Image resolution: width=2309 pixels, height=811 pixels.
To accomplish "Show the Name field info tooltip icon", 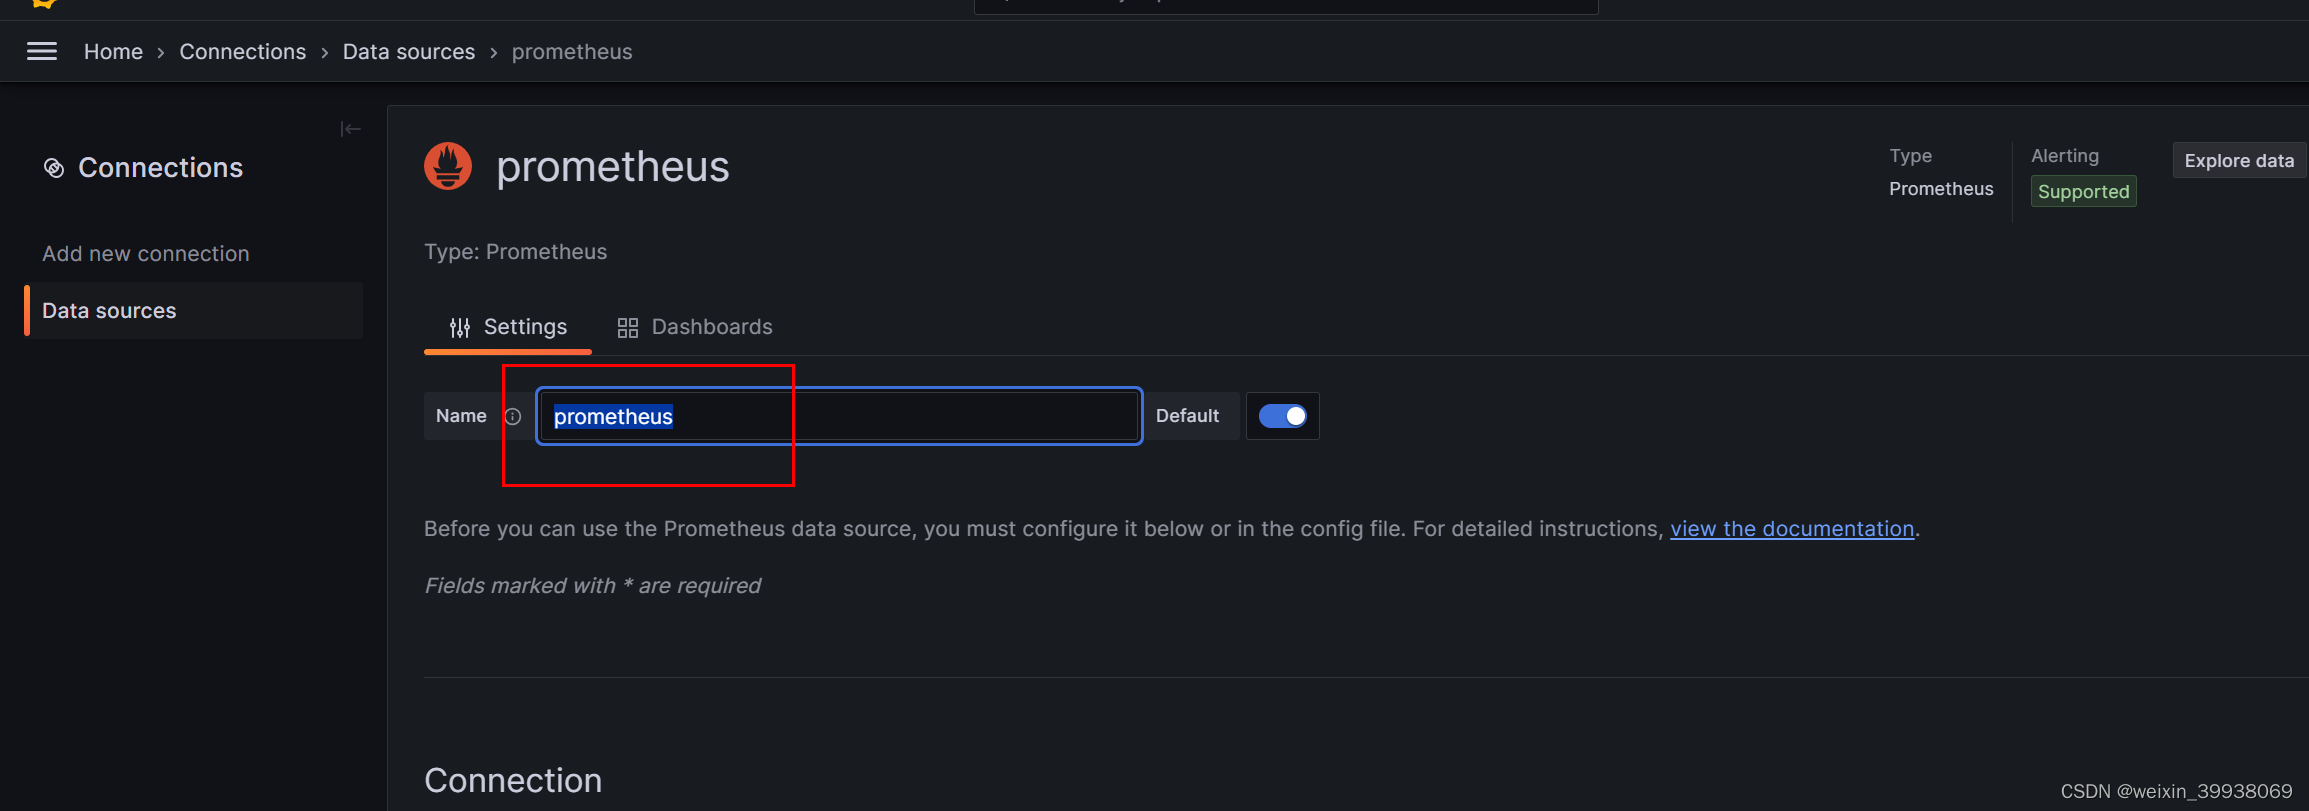I will pos(513,416).
